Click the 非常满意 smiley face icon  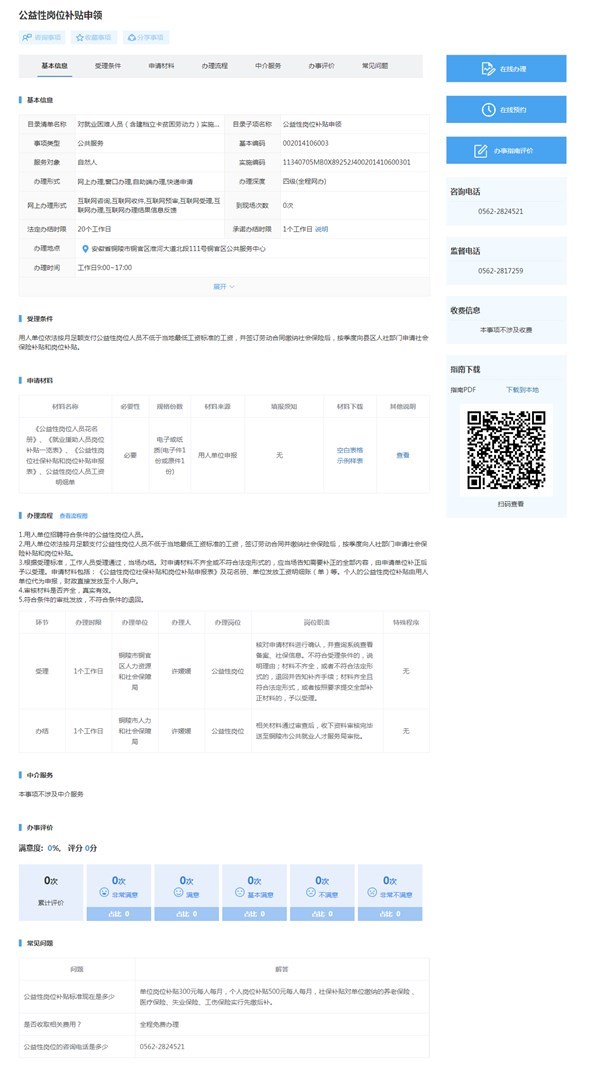[x=119, y=892]
